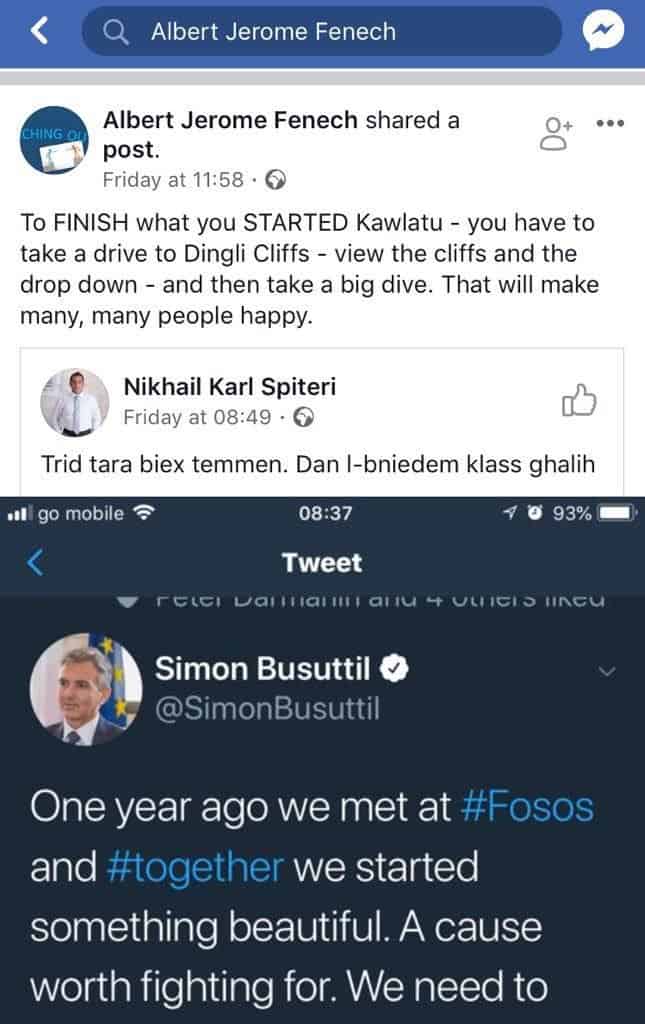Tap the add friend icon
The width and height of the screenshot is (645, 1024).
555,134
